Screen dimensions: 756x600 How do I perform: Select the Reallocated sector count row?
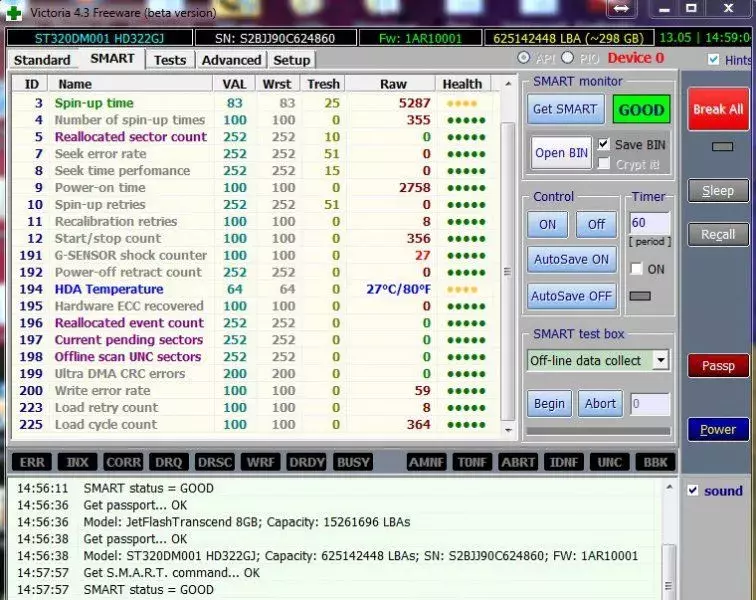point(256,136)
